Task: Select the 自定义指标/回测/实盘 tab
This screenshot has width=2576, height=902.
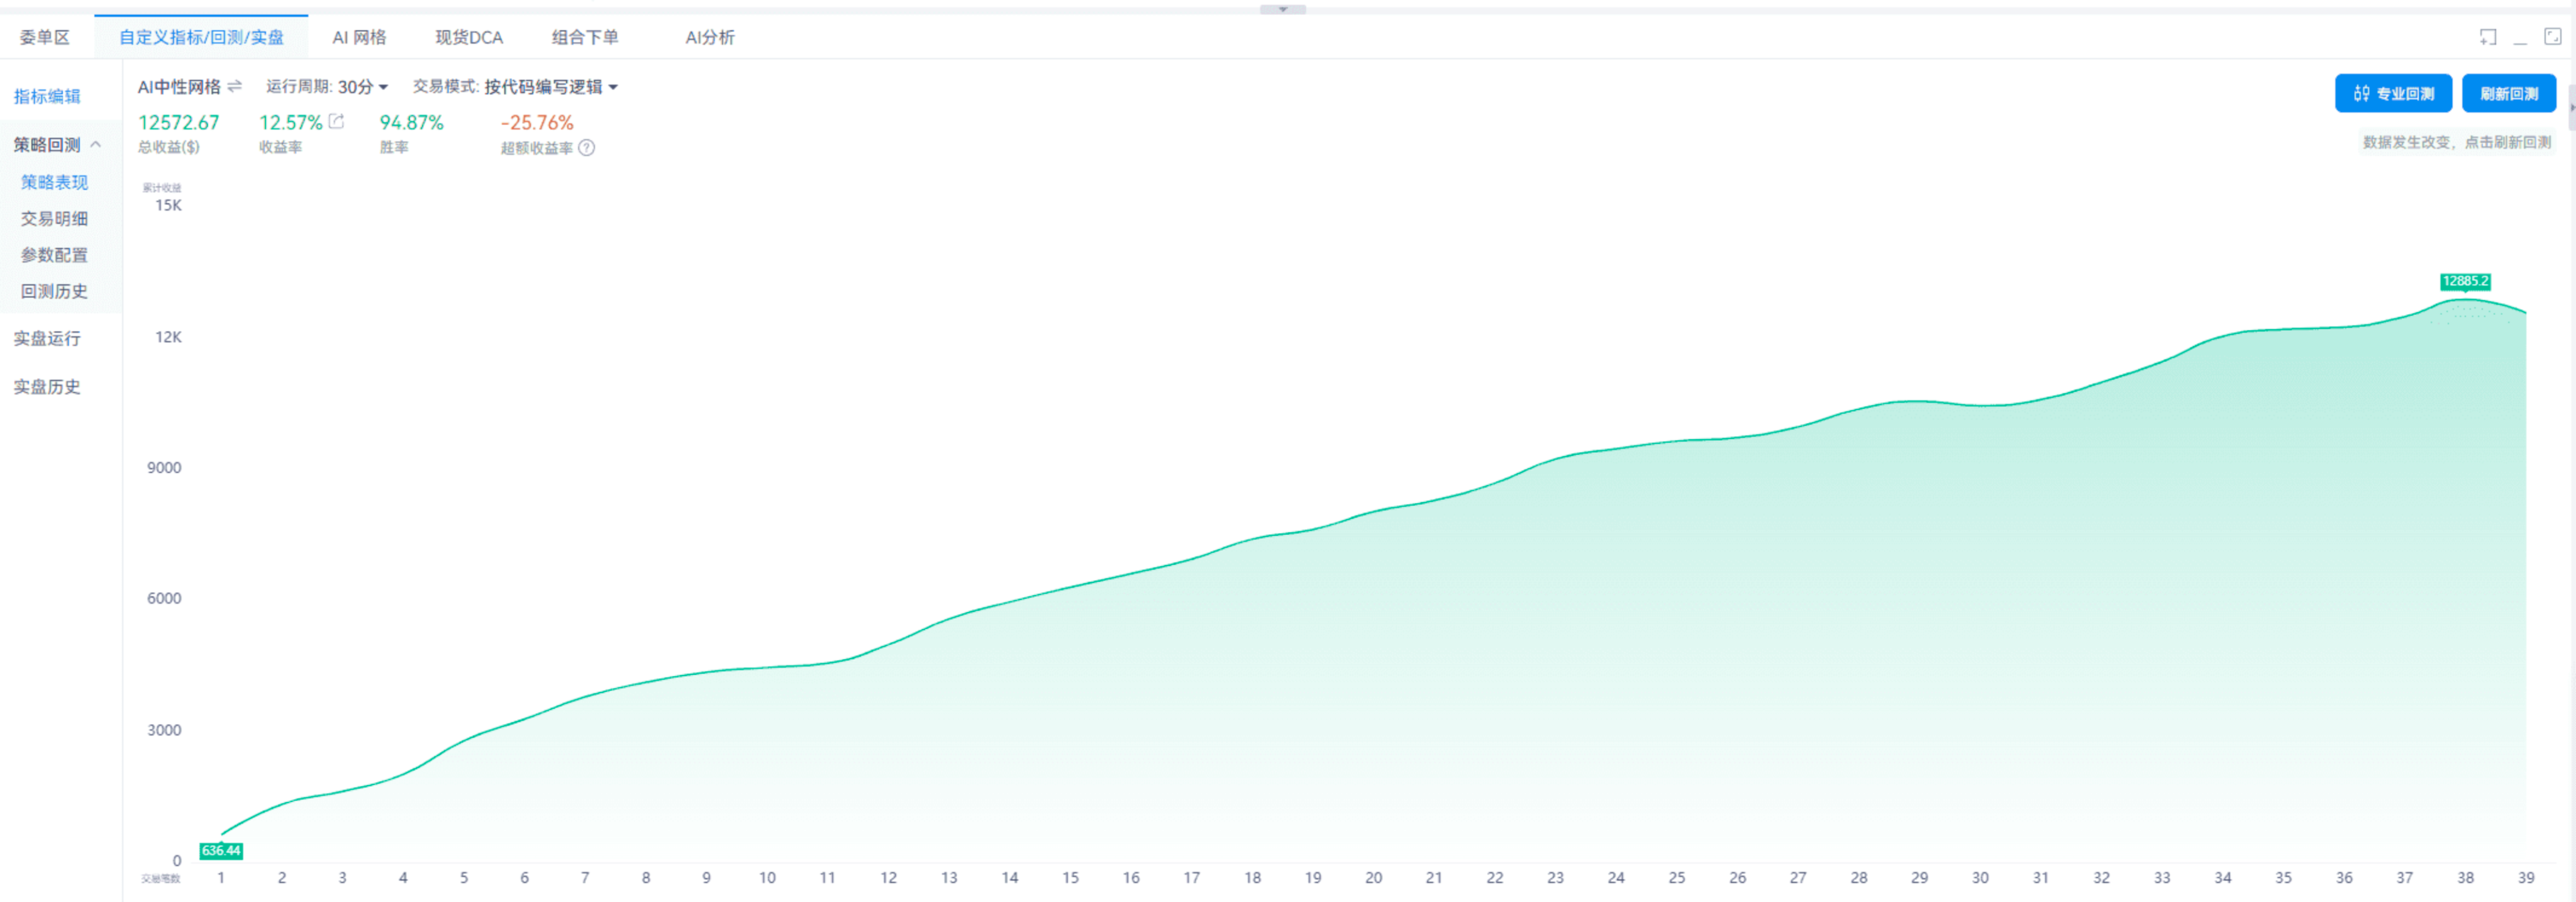Action: pos(201,37)
